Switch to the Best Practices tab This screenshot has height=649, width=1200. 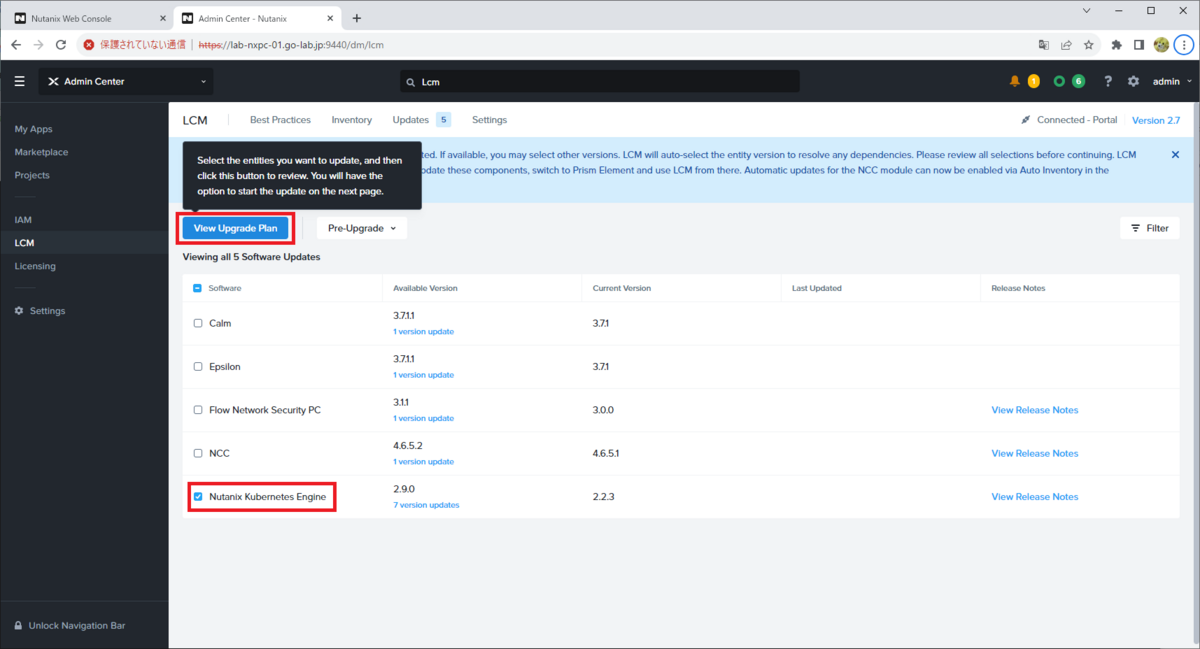click(x=280, y=120)
